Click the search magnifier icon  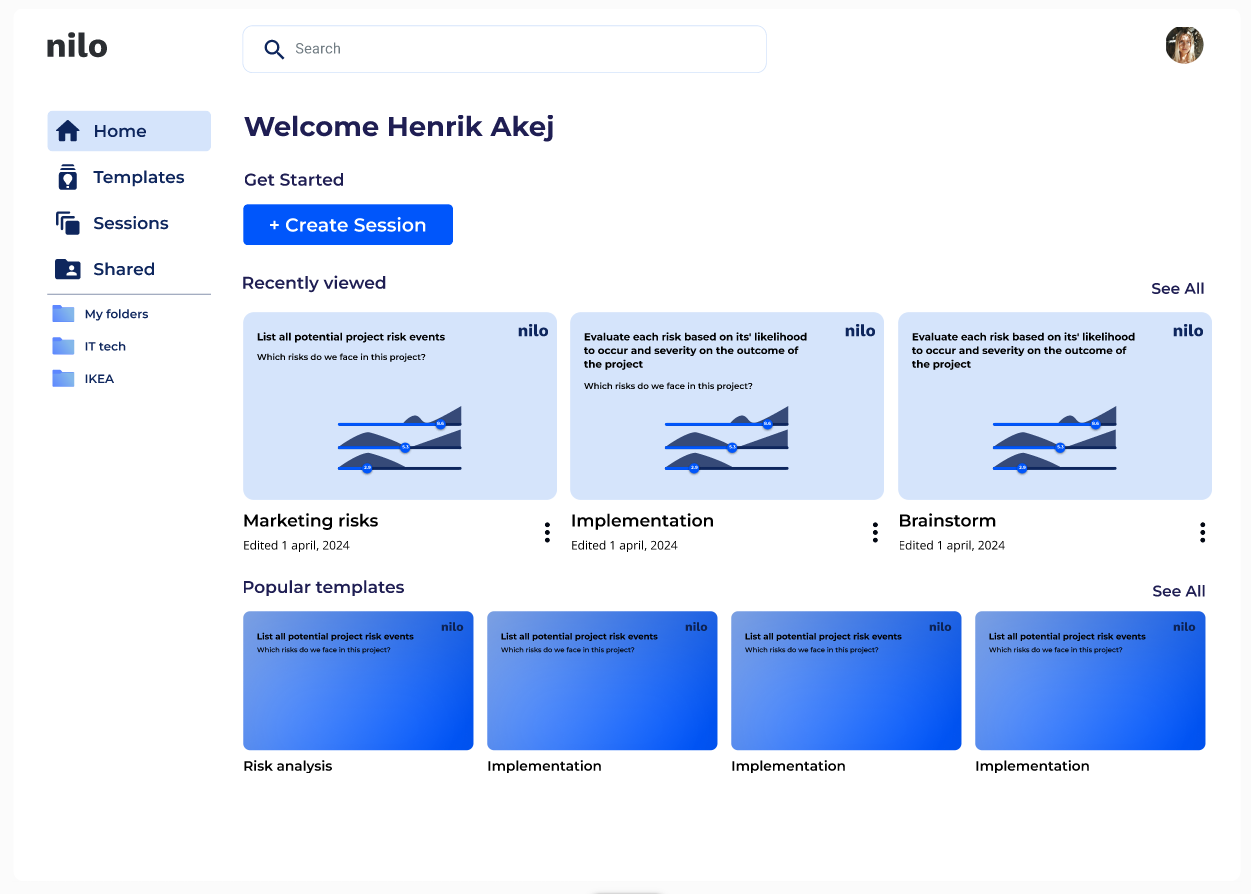pyautogui.click(x=274, y=49)
